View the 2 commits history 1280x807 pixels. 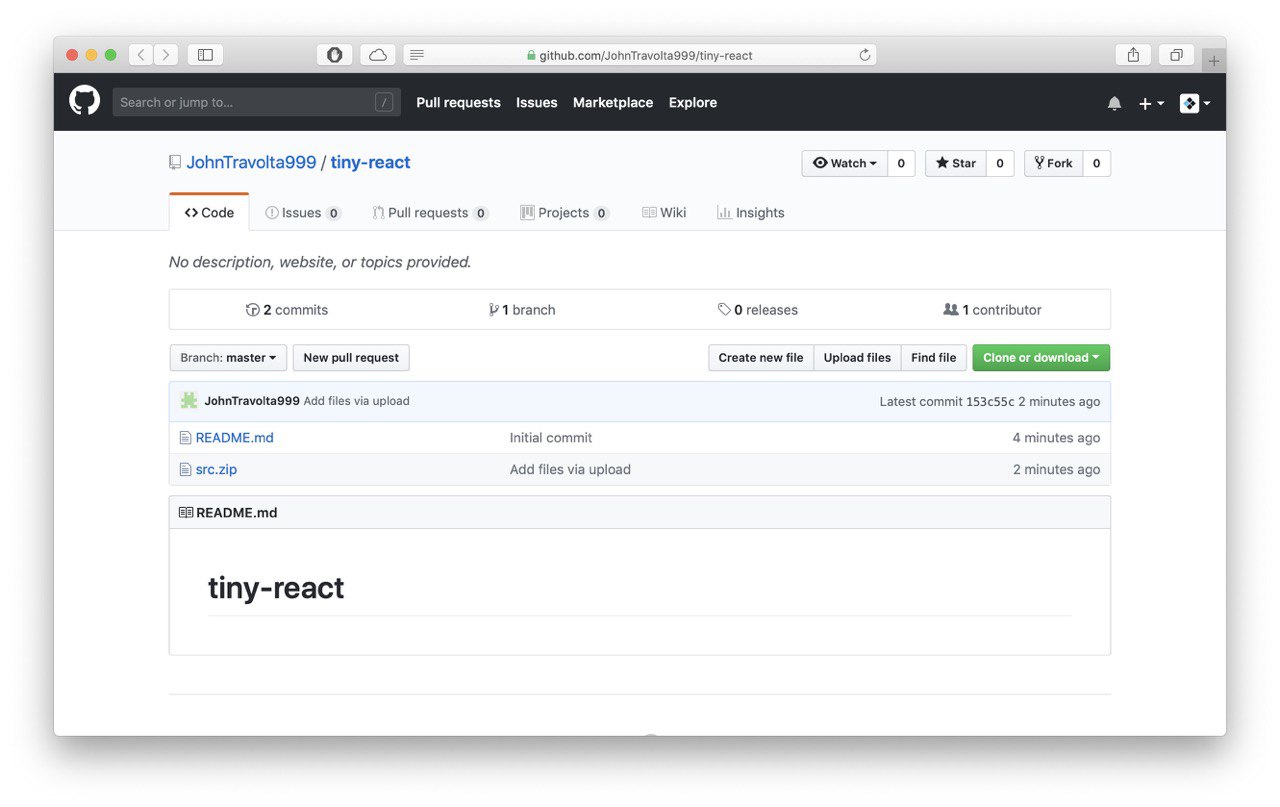(x=287, y=310)
